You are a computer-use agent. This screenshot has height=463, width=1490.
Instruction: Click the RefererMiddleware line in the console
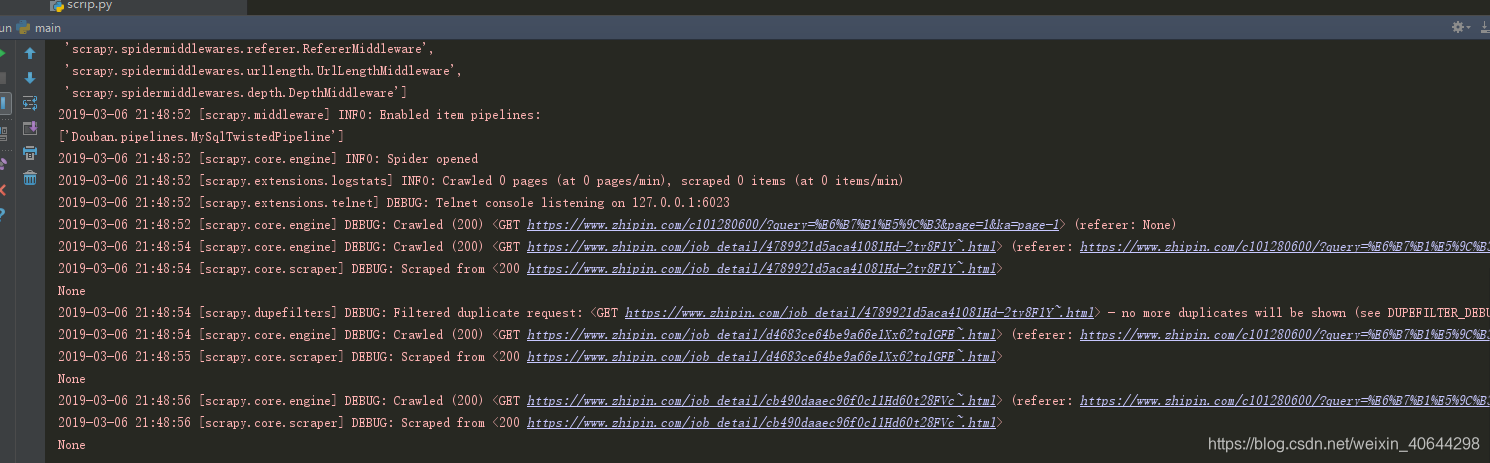tap(248, 49)
